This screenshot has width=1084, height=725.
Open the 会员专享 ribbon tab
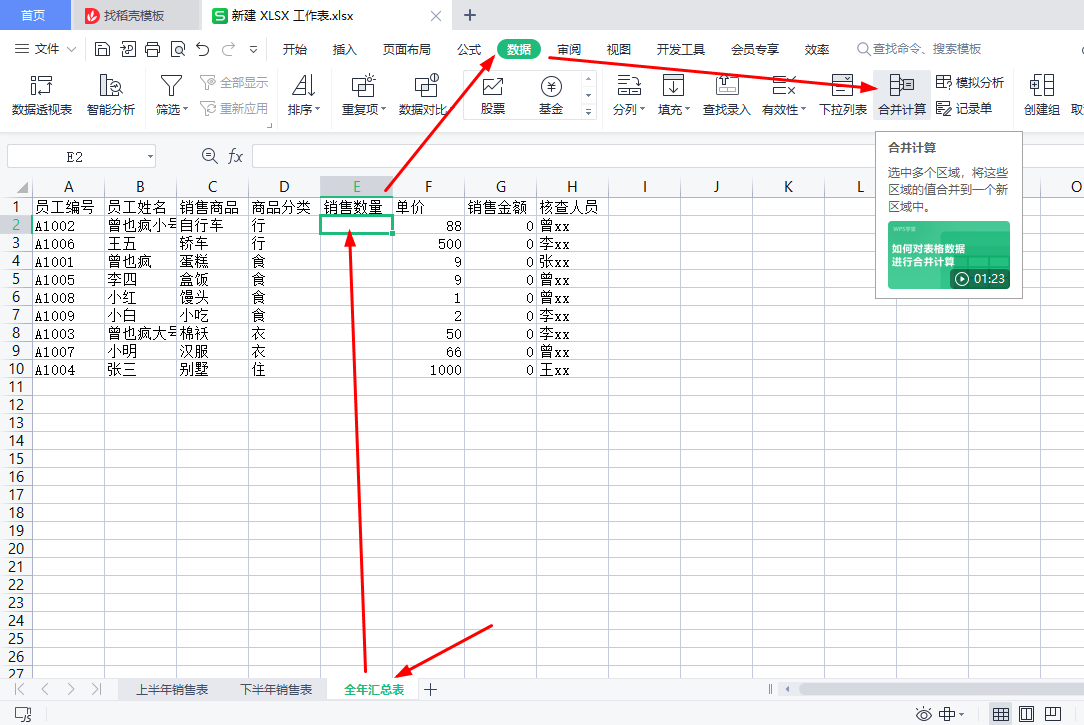755,49
